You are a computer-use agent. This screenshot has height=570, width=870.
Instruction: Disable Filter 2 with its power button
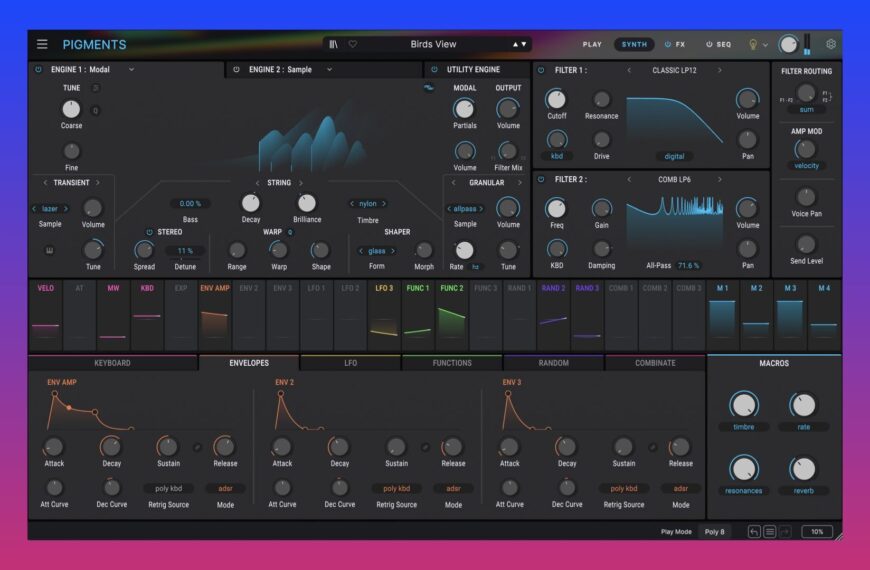[x=541, y=180]
